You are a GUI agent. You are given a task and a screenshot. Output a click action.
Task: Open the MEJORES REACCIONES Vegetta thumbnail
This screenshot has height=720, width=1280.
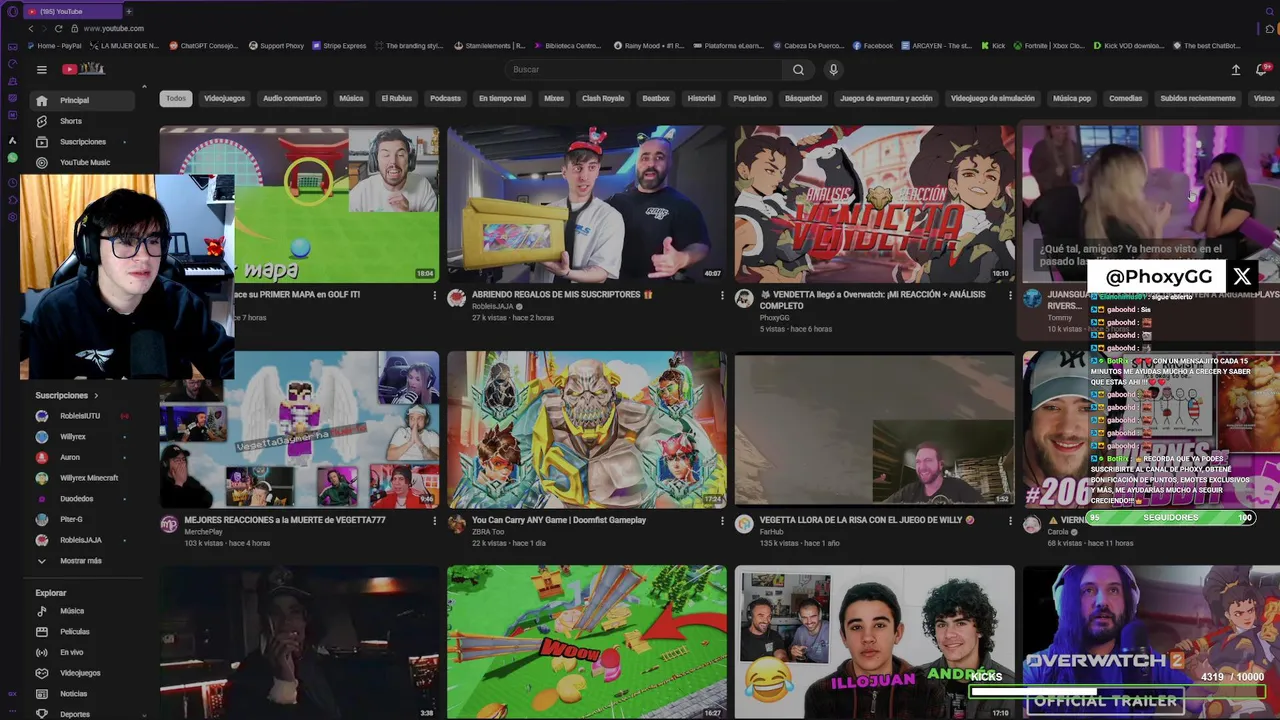(299, 429)
